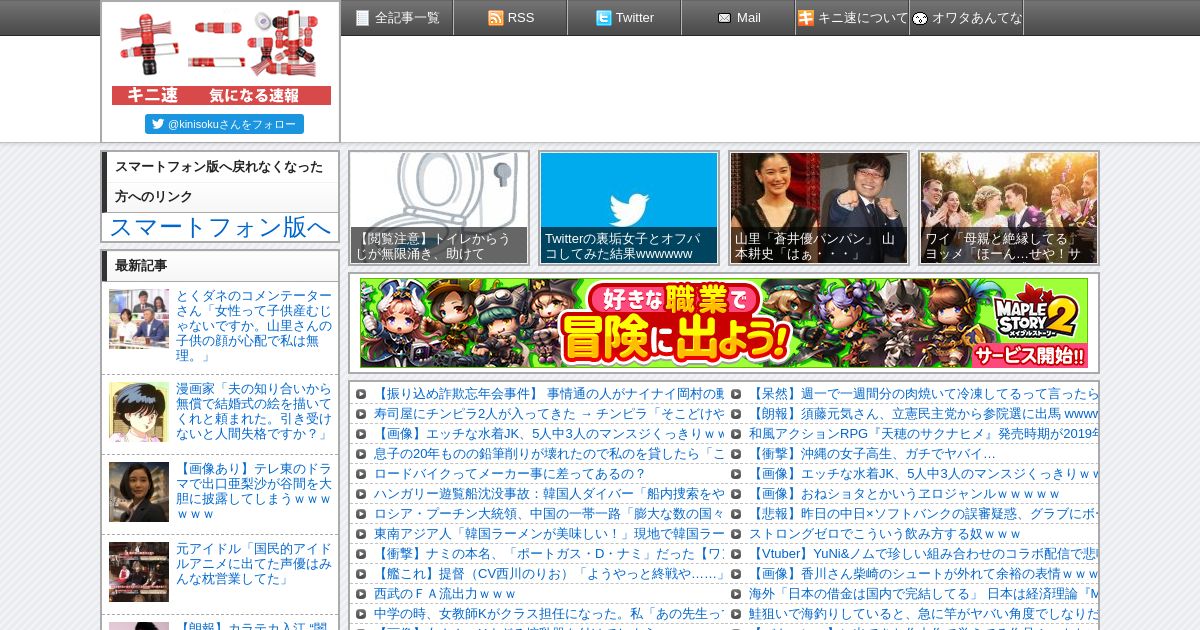1200x630 pixels.
Task: Open thumbnail card トイレからうじが無限湧き
Action: tap(439, 208)
